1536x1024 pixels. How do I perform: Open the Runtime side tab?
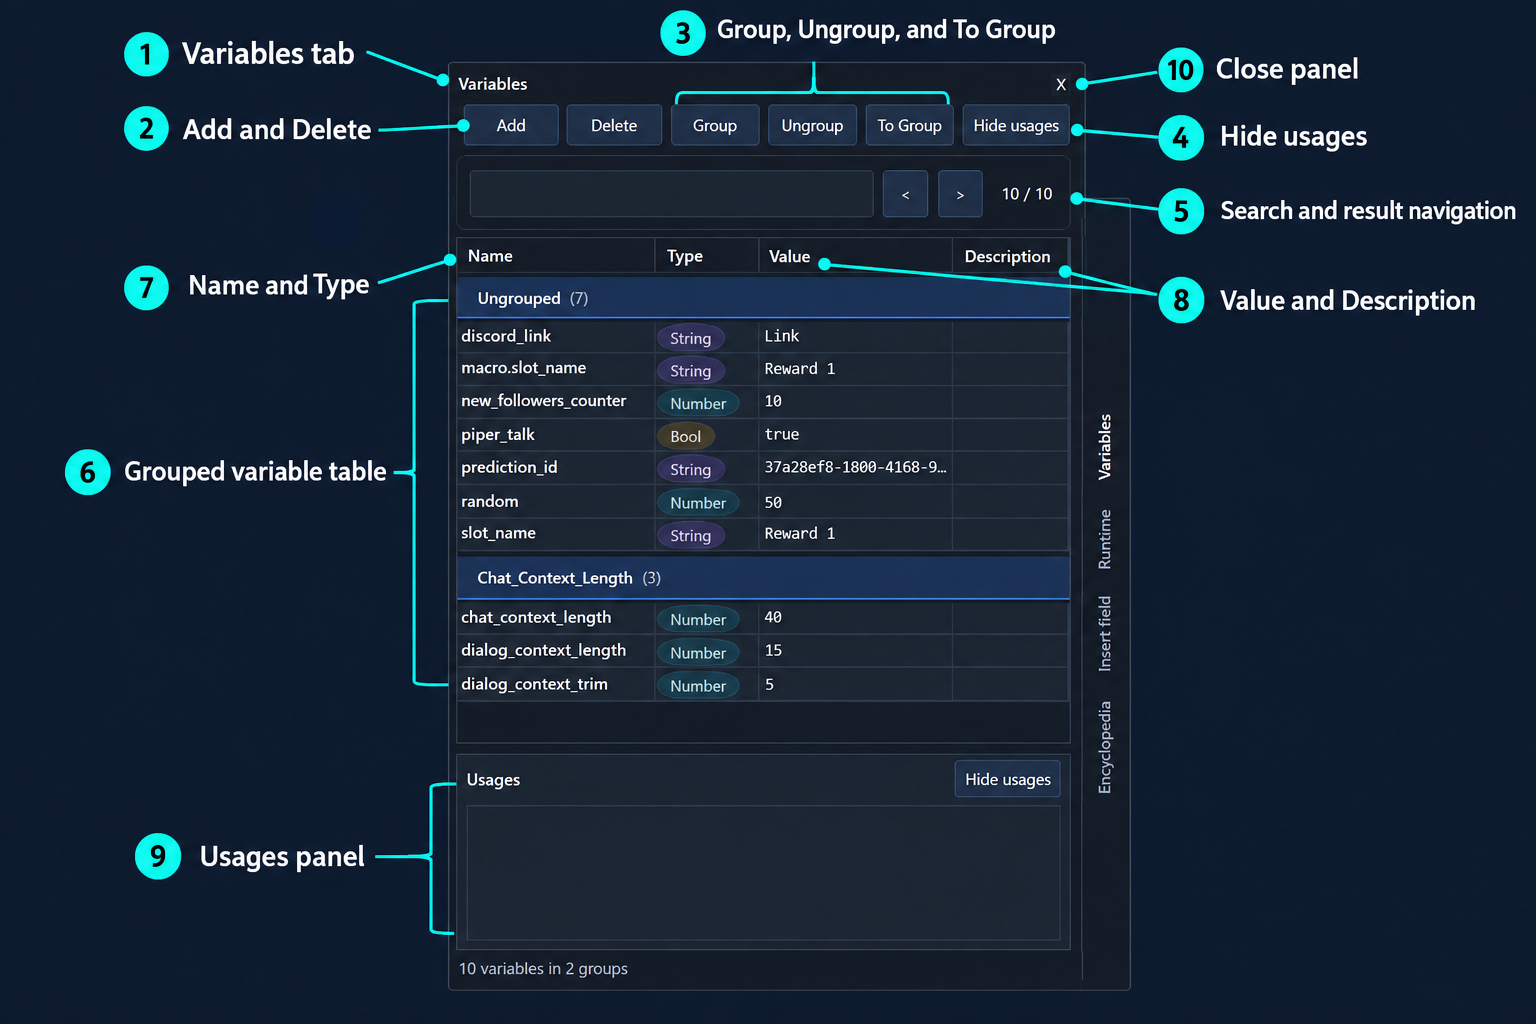tap(1105, 539)
